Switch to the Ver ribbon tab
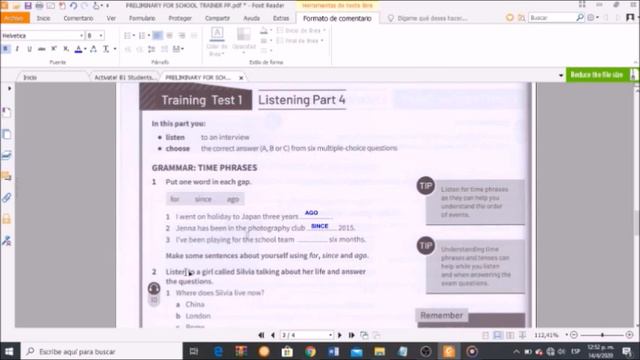The height and width of the screenshot is (360, 640). 111,18
